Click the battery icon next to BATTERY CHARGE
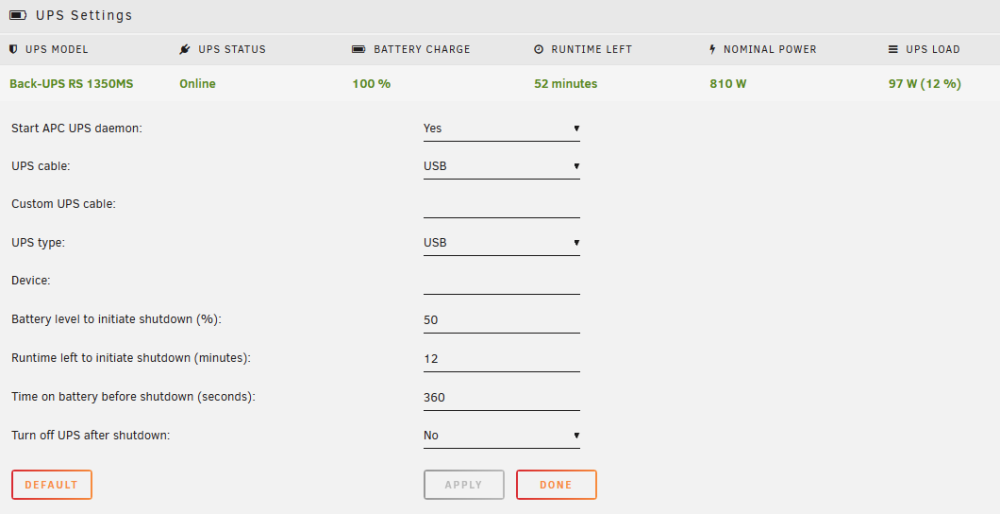 (359, 49)
